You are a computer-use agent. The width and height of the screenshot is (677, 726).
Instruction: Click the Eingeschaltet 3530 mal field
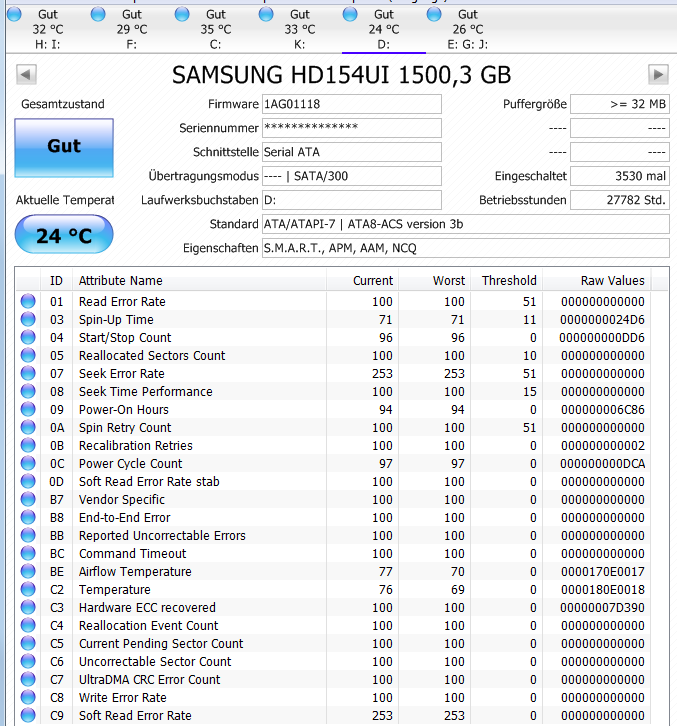(620, 176)
